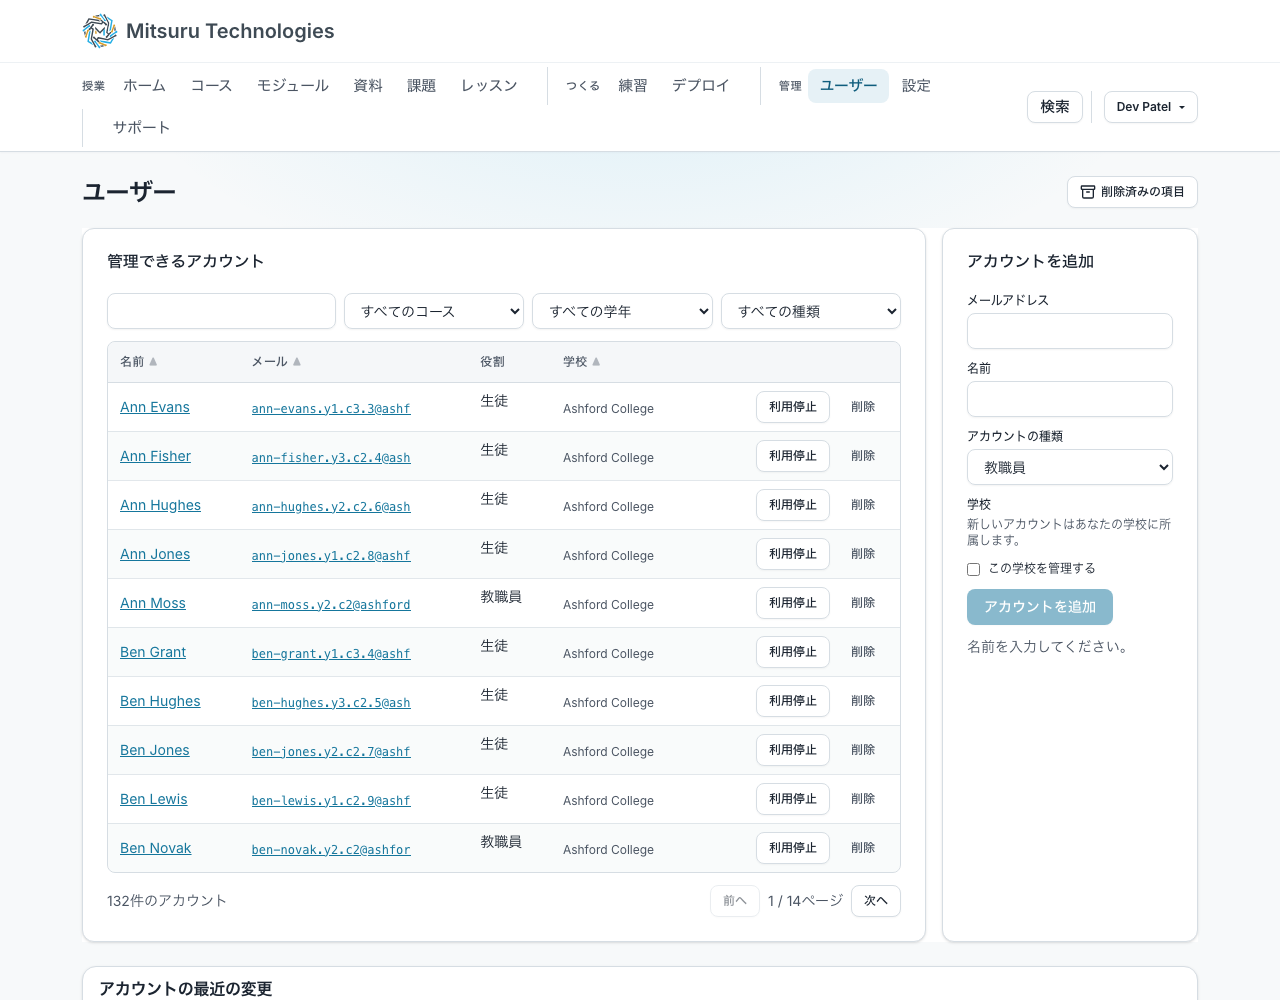Go to ホーム nav item
1280x1000 pixels.
click(144, 86)
